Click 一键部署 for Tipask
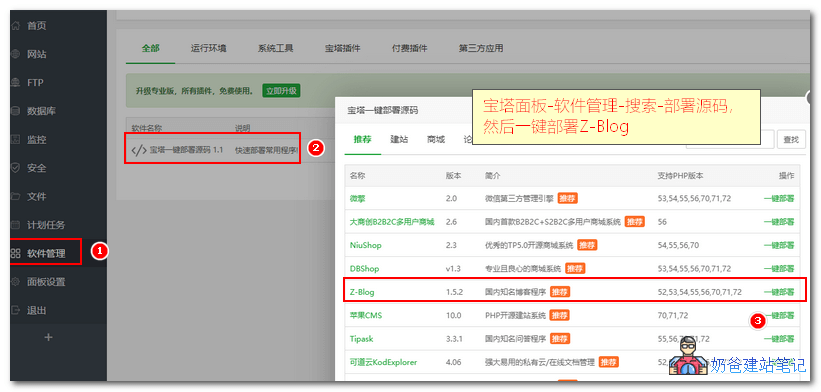The height and width of the screenshot is (392, 821). [779, 339]
